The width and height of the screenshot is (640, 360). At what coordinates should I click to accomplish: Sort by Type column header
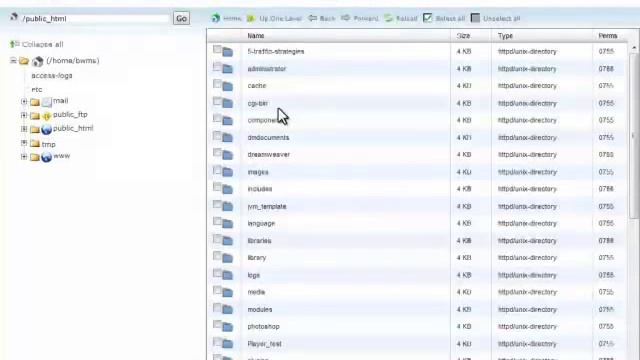pyautogui.click(x=505, y=36)
